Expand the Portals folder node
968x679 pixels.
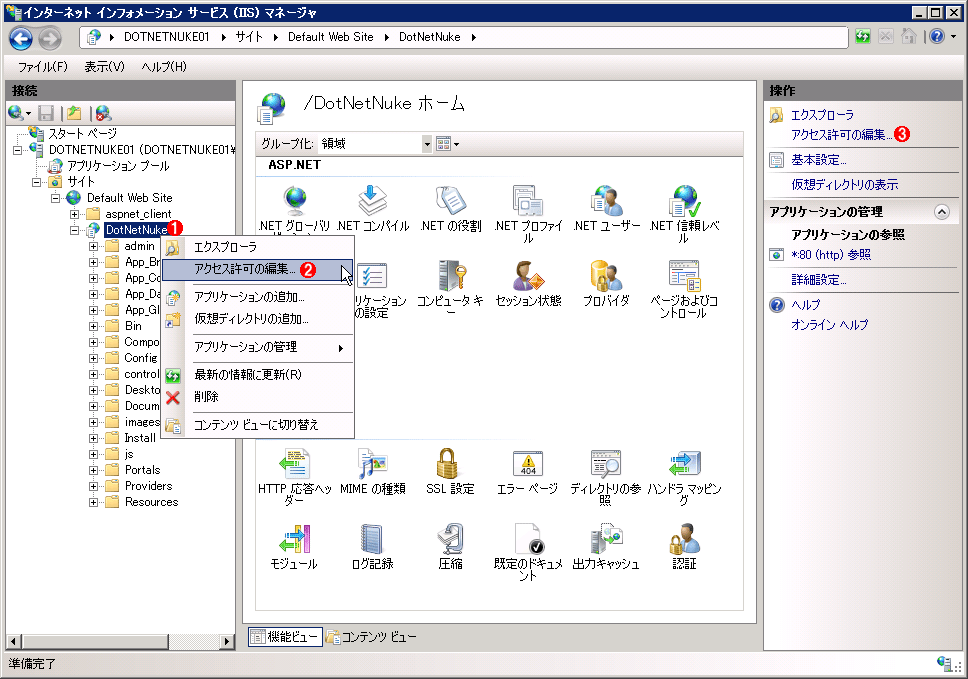(93, 470)
